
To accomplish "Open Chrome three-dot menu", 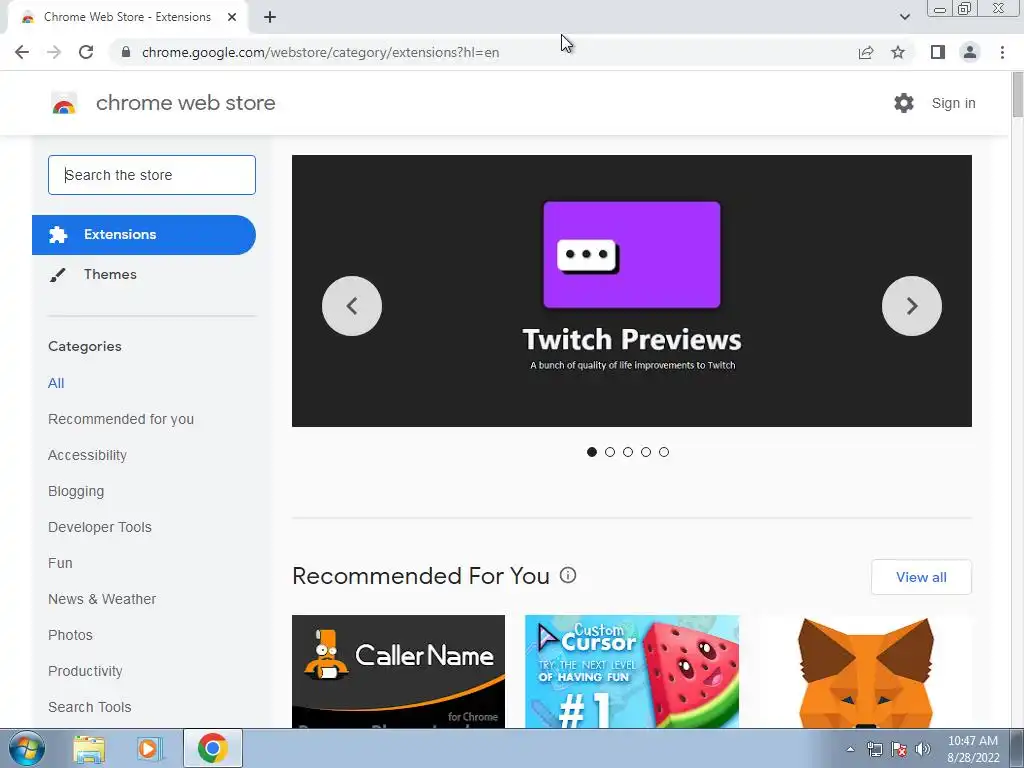I will point(1002,52).
